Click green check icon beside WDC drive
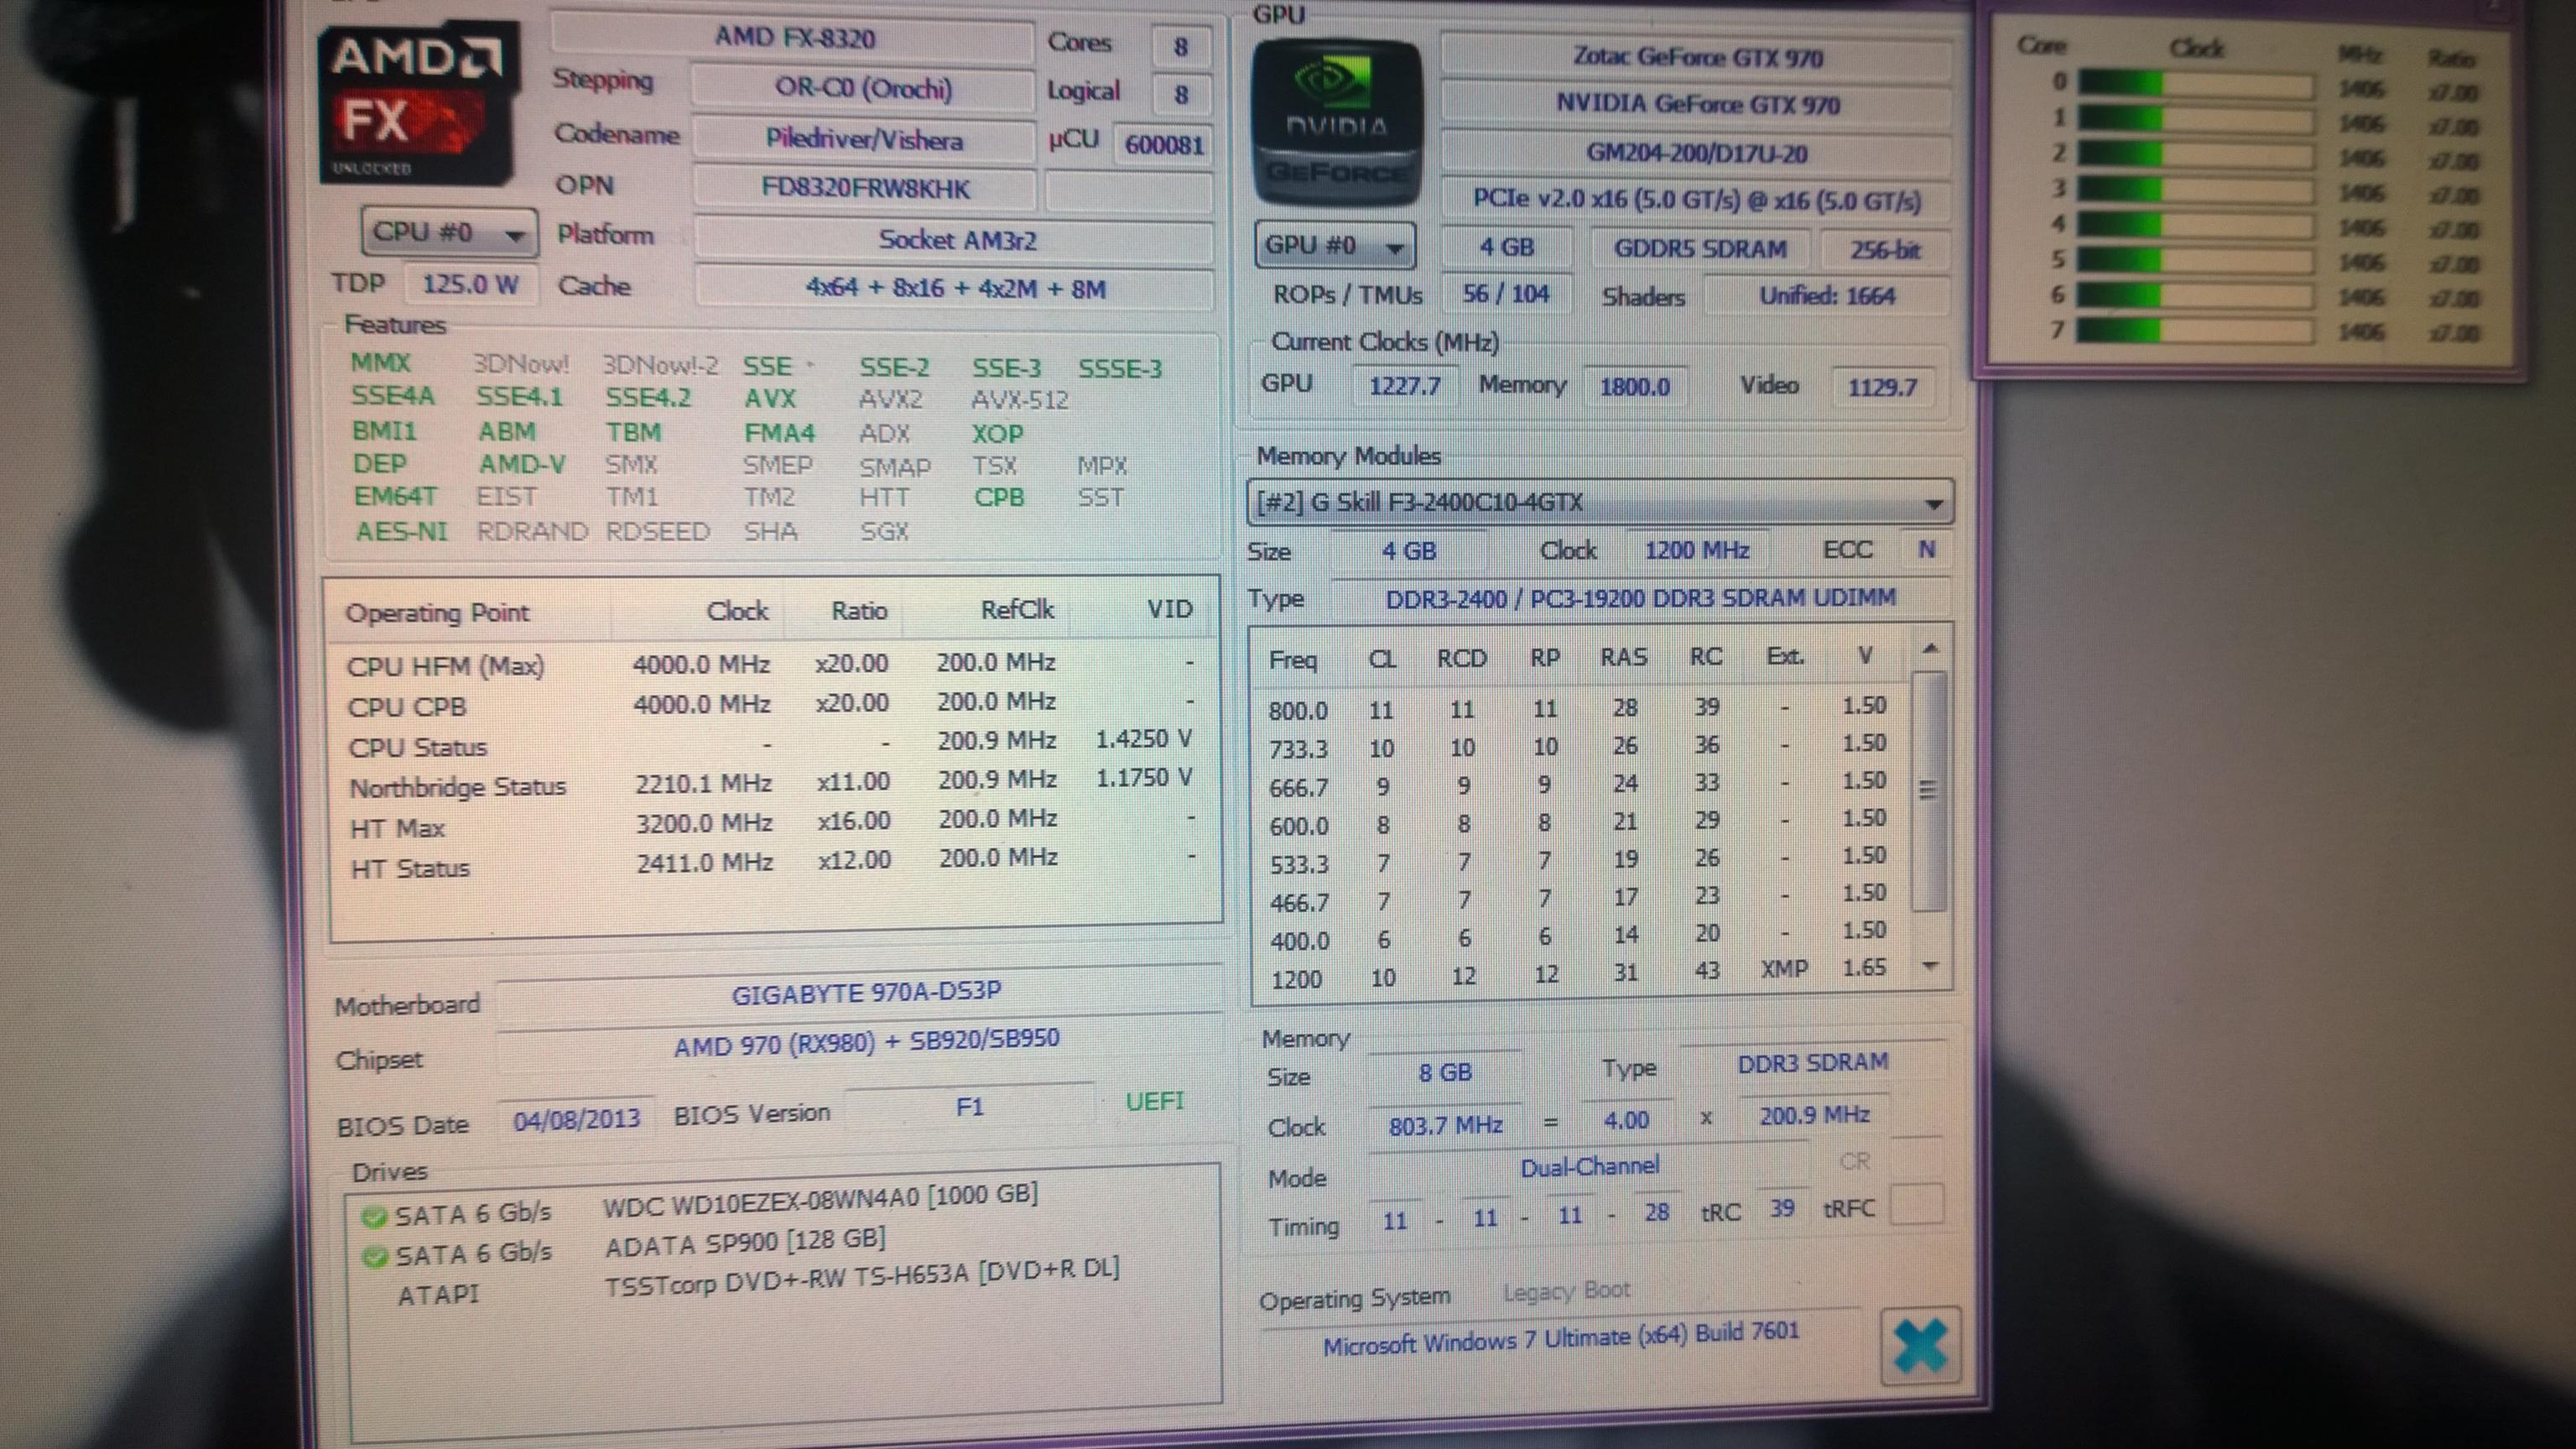This screenshot has width=2576, height=1449. coord(374,1217)
